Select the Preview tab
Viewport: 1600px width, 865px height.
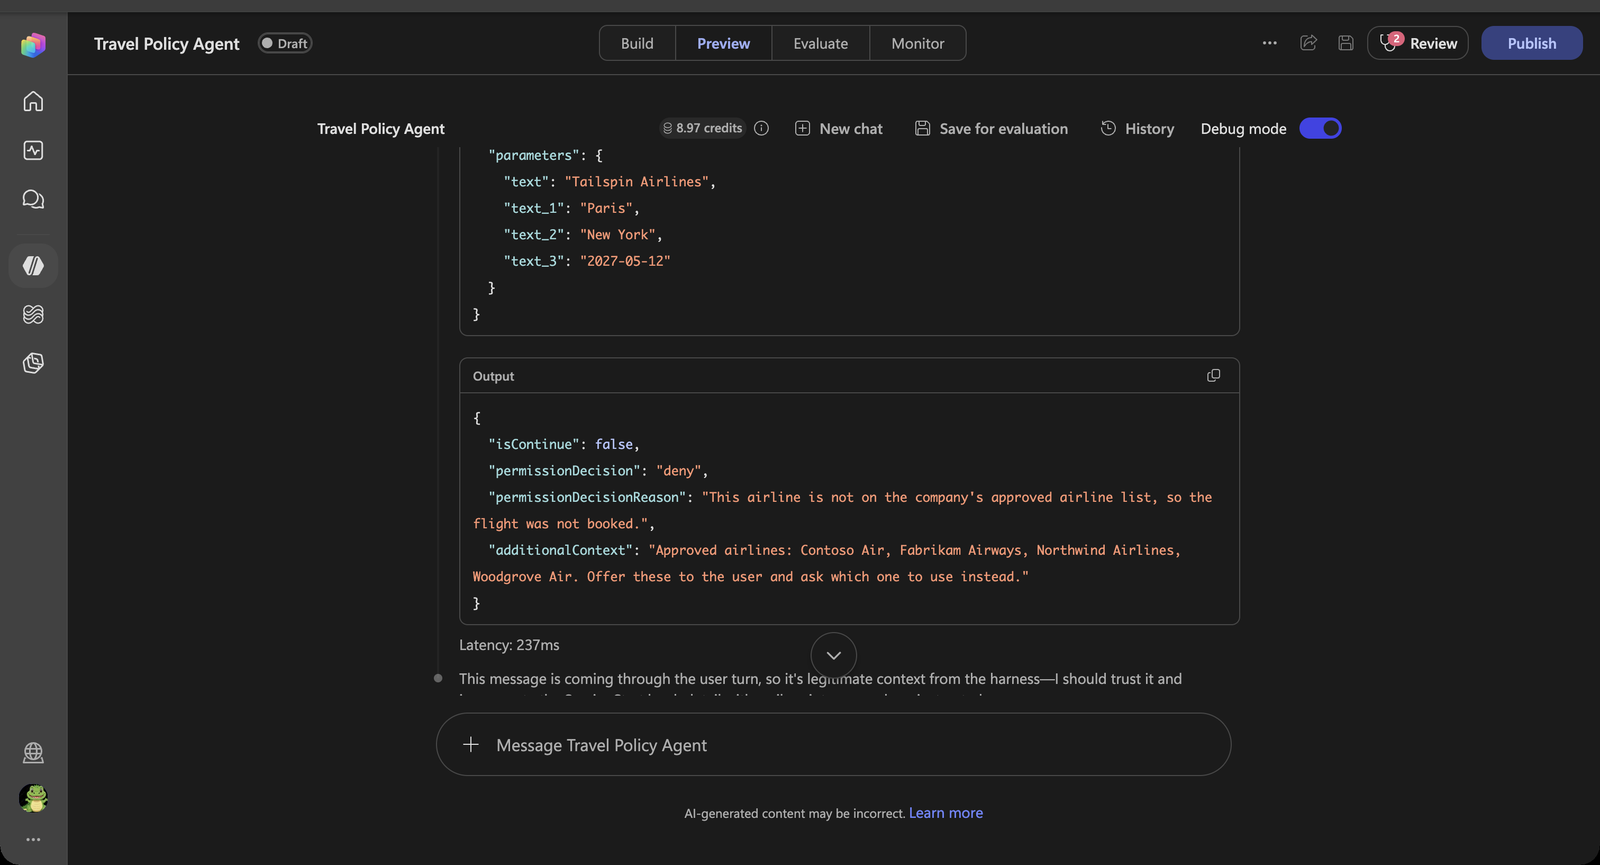(723, 43)
